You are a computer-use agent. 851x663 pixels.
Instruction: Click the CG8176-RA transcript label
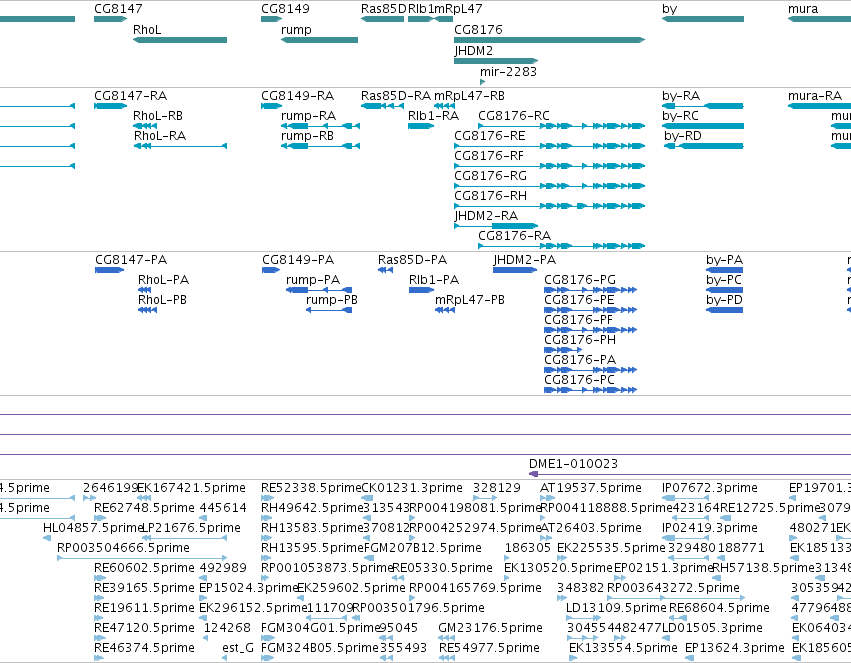[515, 235]
